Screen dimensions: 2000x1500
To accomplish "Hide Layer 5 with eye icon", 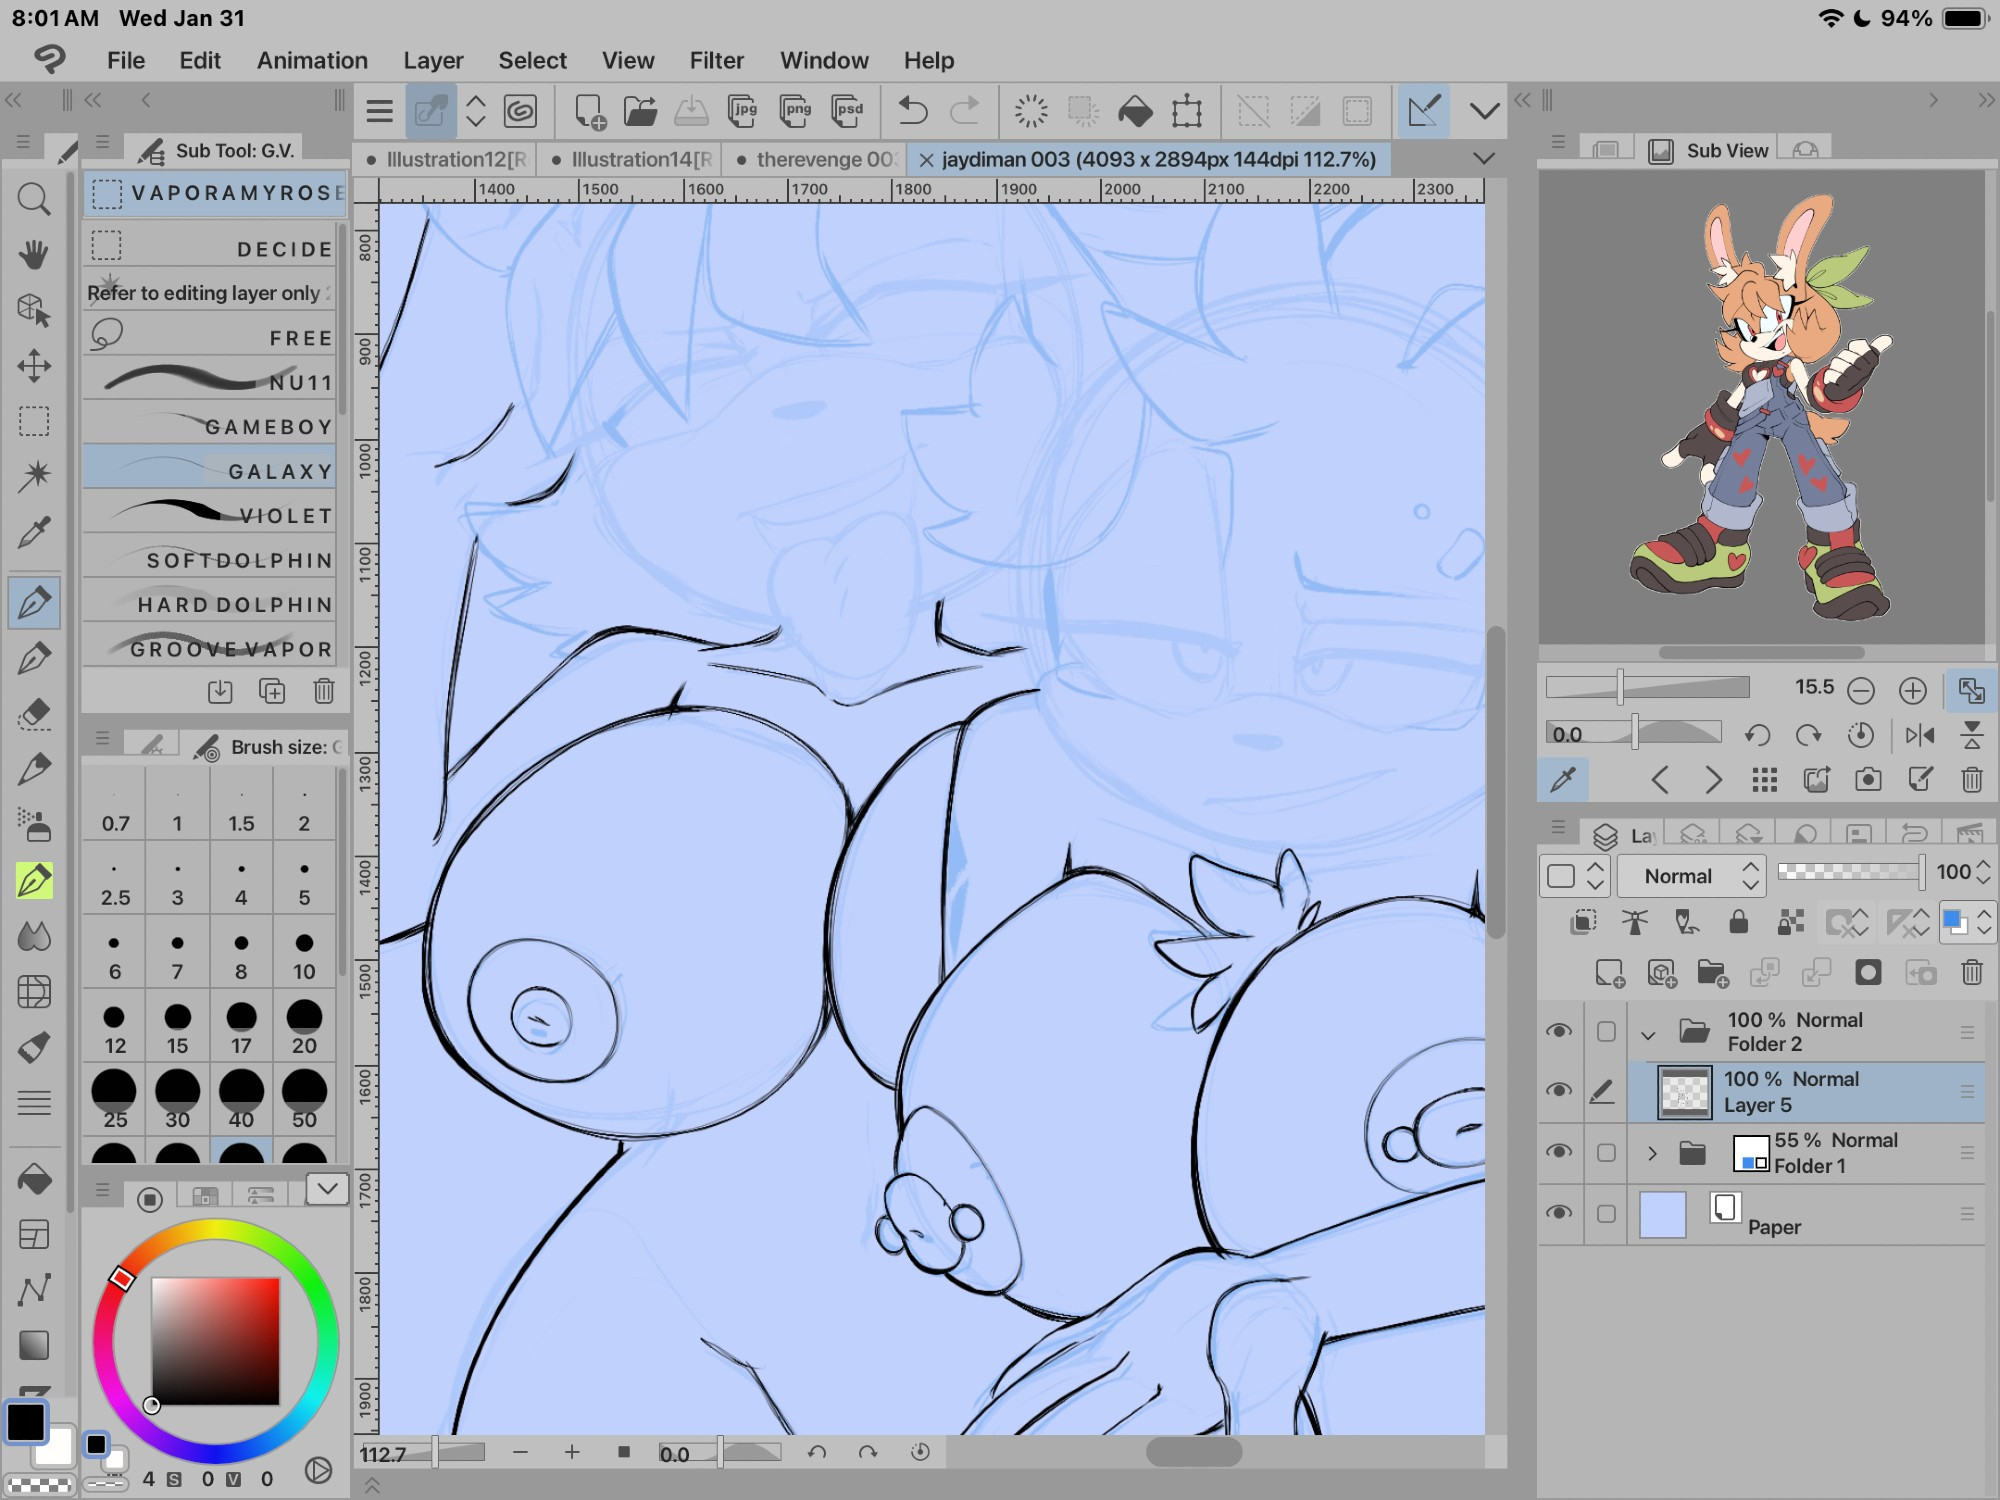I will click(1558, 1091).
